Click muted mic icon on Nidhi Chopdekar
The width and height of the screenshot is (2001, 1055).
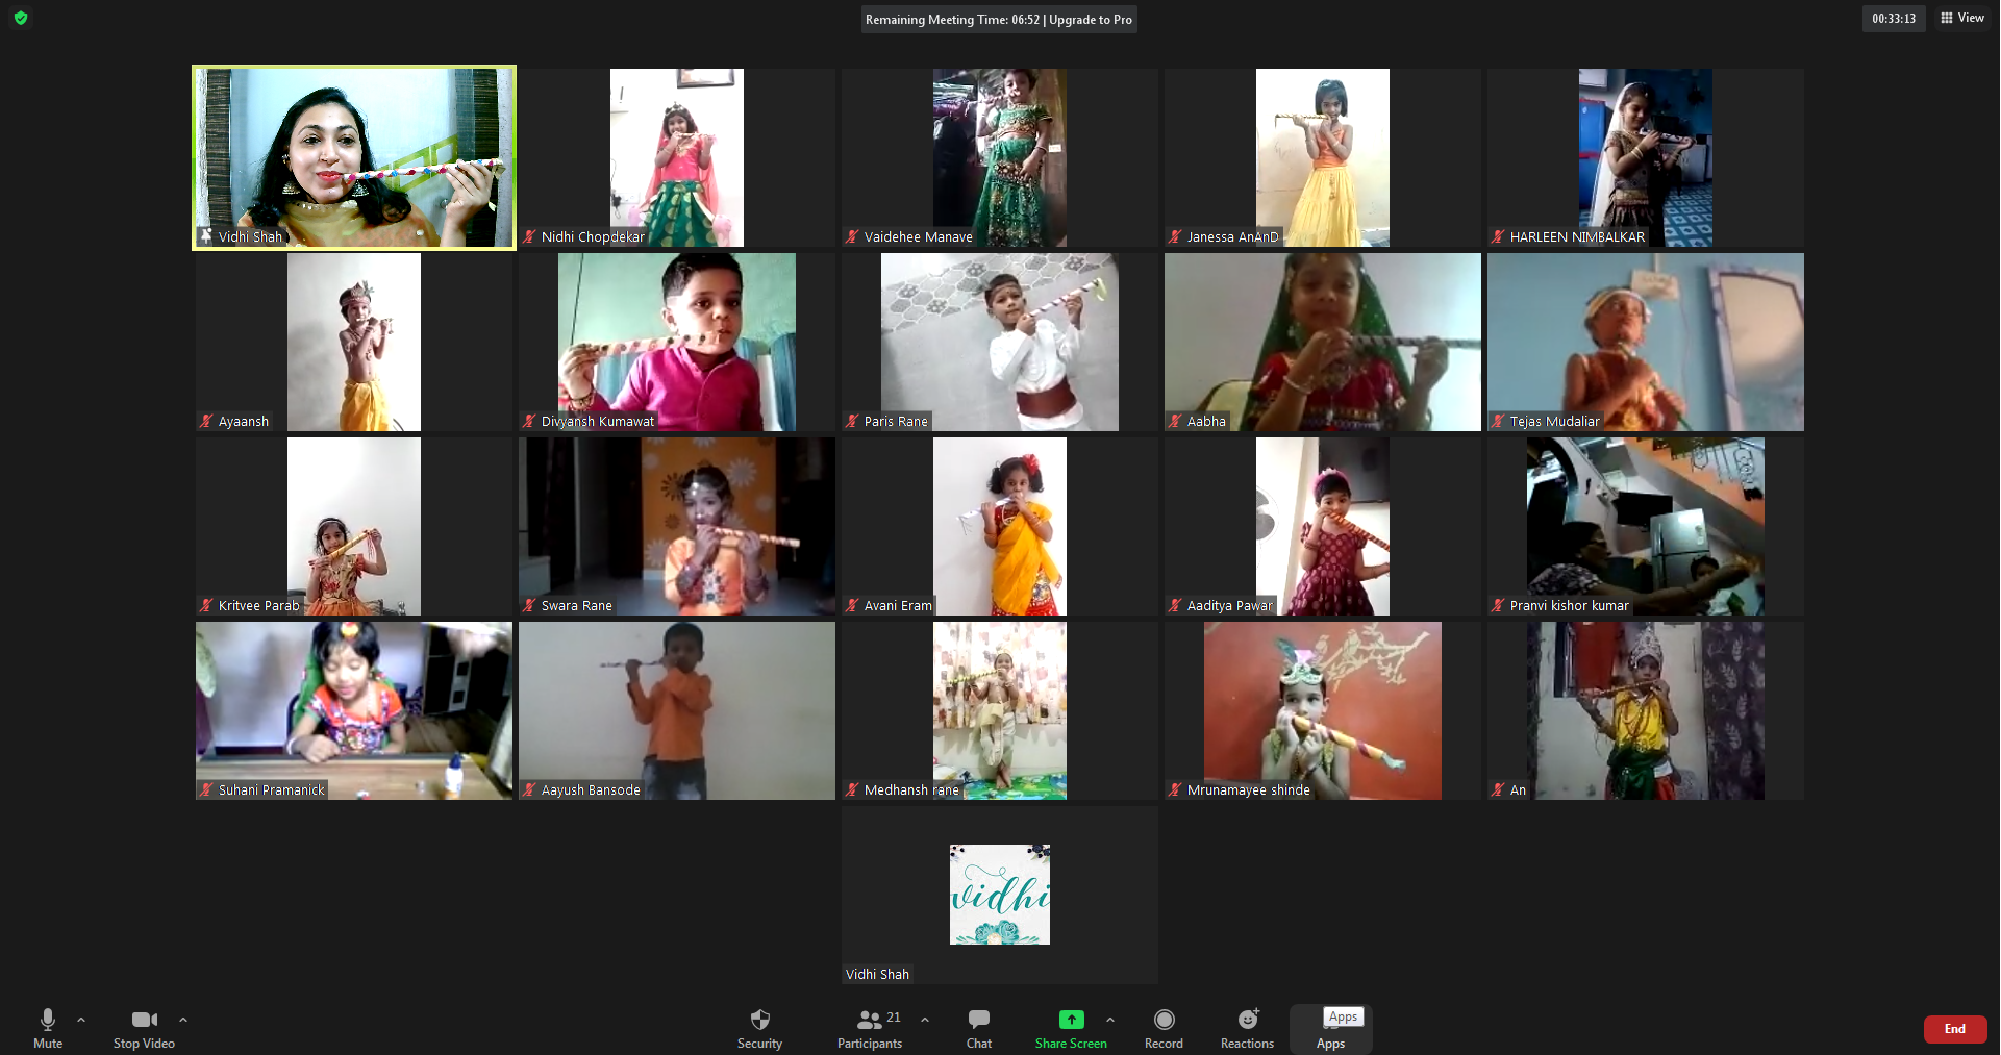coord(529,237)
